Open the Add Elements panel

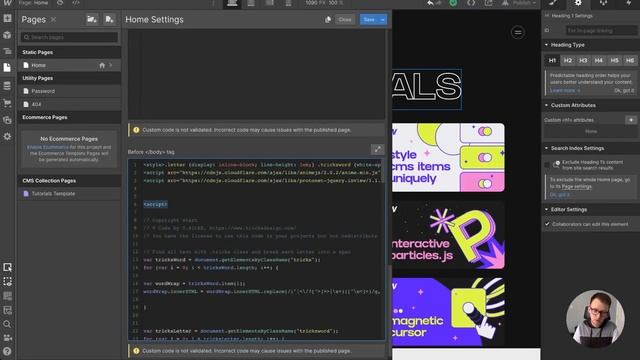(7, 18)
